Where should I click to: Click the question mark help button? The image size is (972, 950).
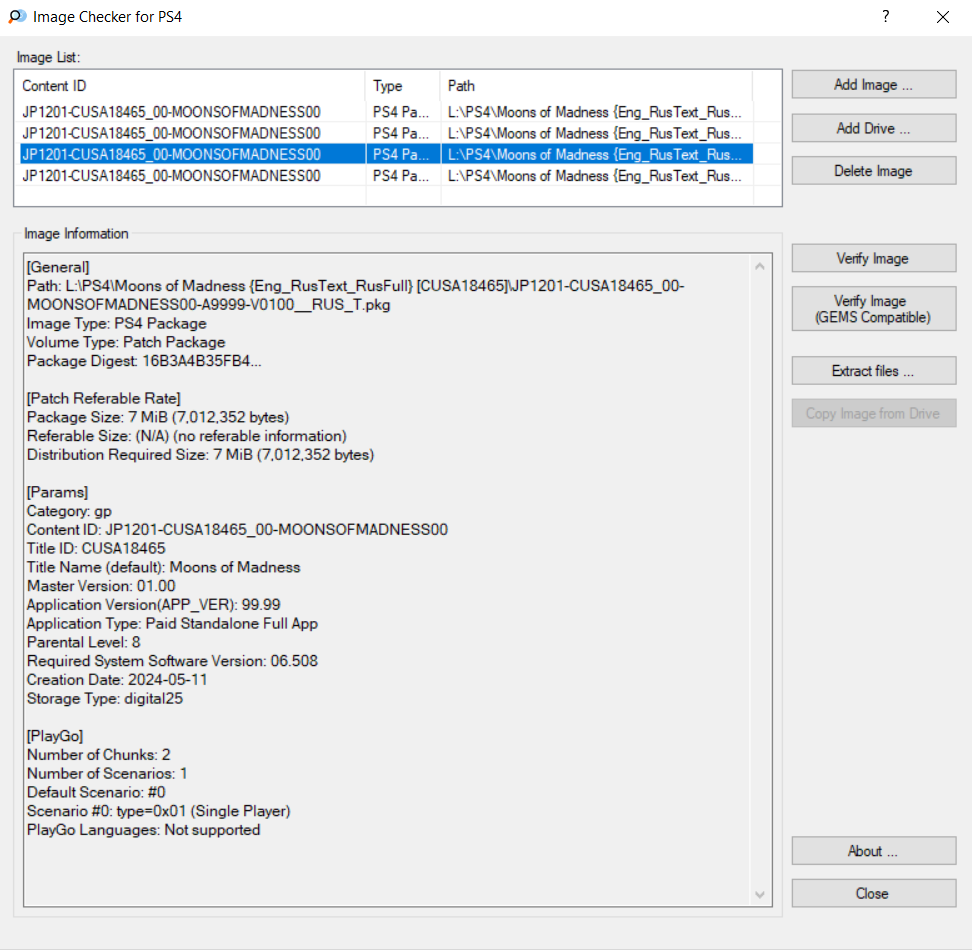point(885,17)
